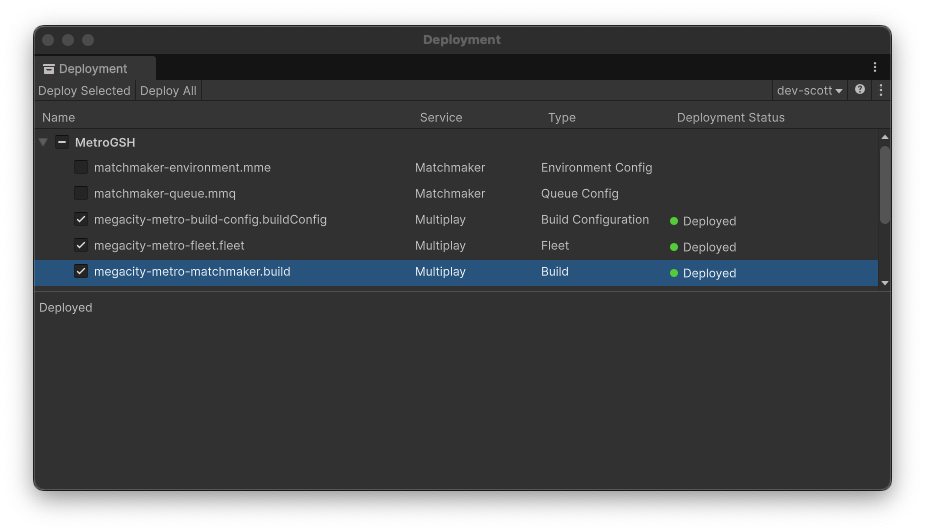
Task: Select the megacity-metro-matchmaker.build file name
Action: pos(192,271)
